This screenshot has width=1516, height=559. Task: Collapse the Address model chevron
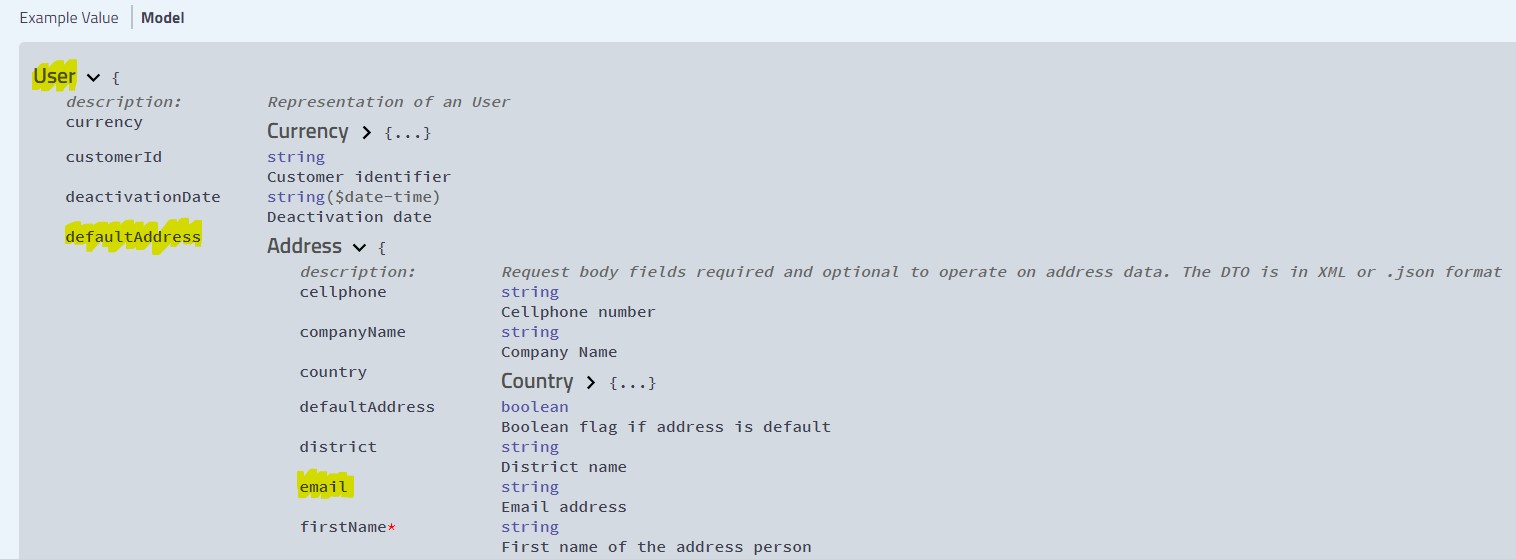pos(360,247)
